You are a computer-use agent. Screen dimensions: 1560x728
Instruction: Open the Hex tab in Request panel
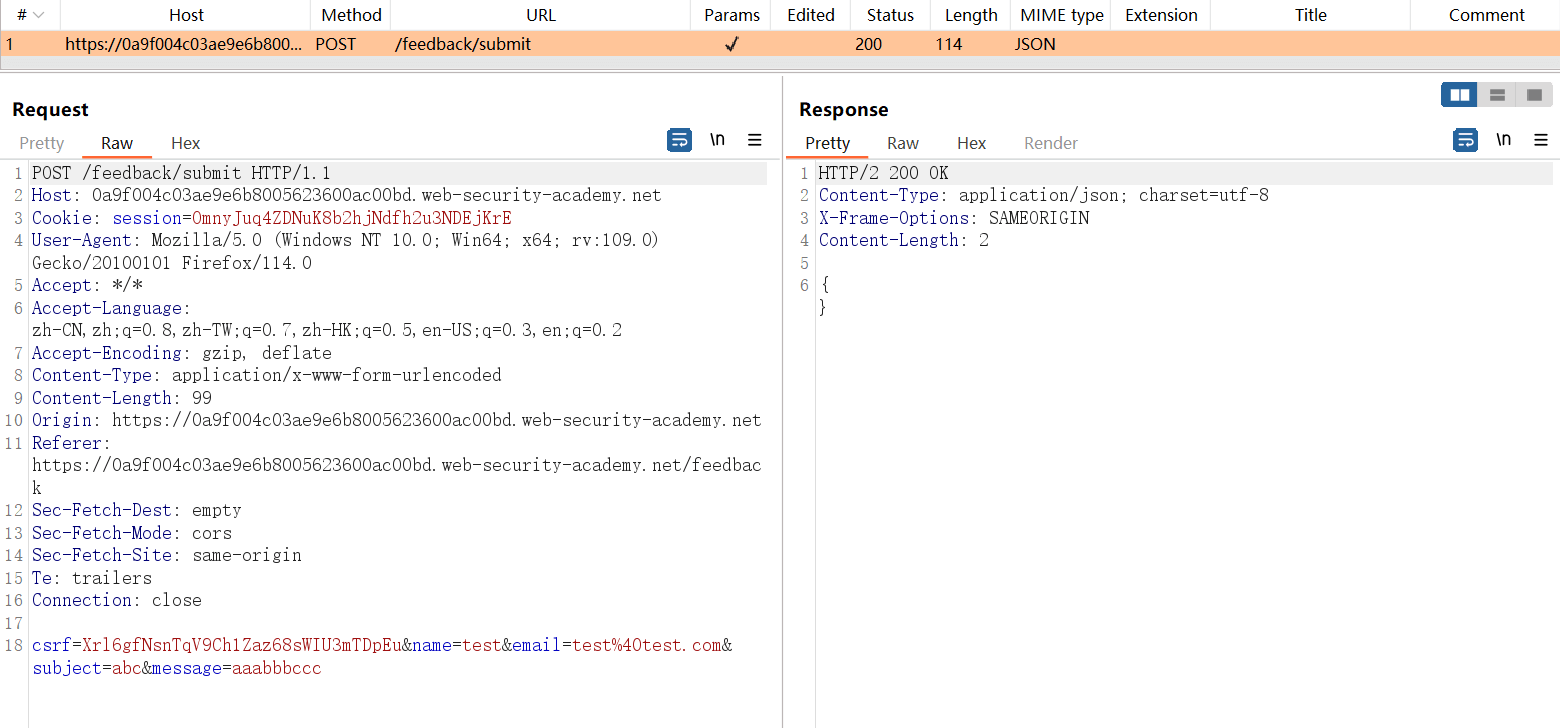pyautogui.click(x=185, y=143)
